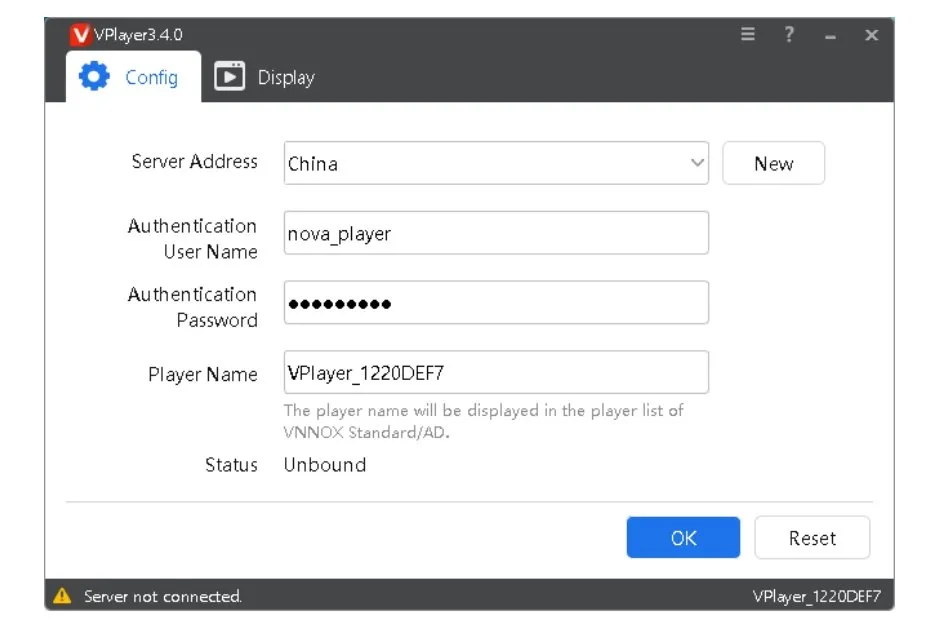Click the New server button
The width and height of the screenshot is (945, 632).
pos(773,163)
